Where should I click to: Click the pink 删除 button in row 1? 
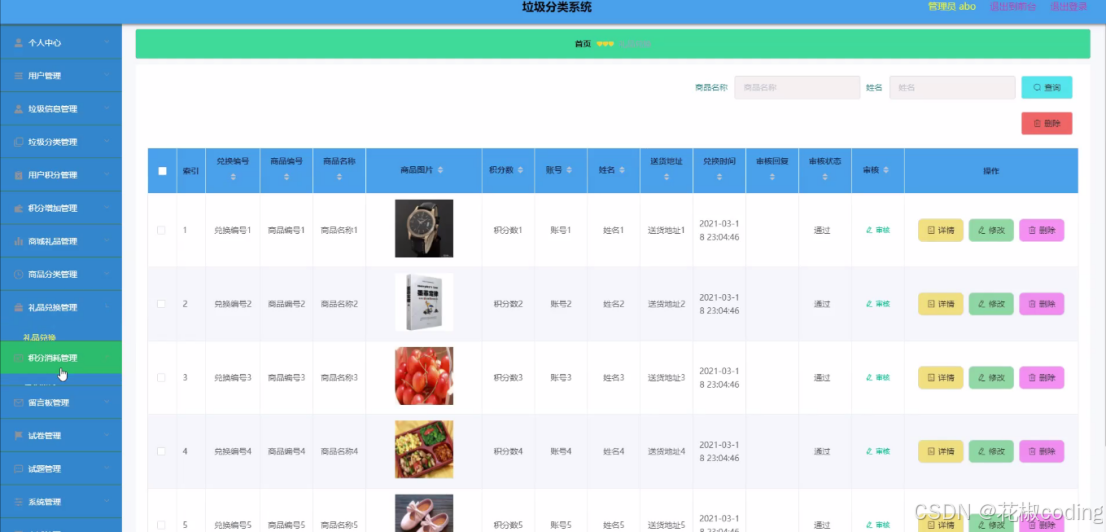(x=1041, y=231)
